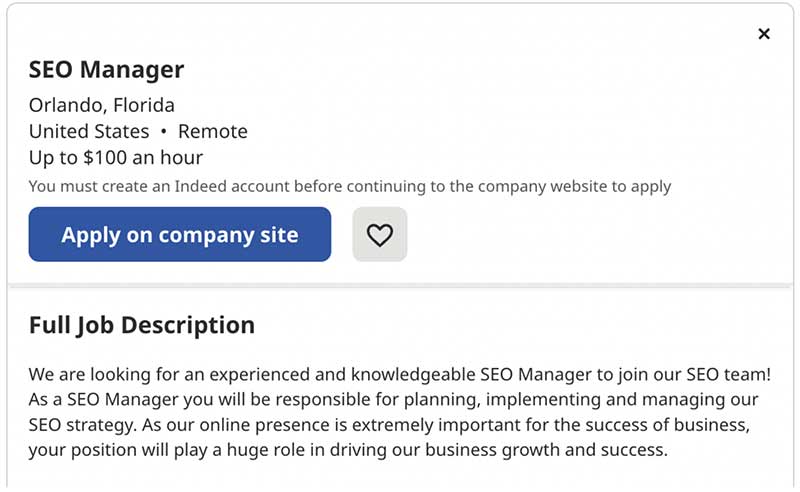Click the bullet separator before Remote

tap(164, 132)
